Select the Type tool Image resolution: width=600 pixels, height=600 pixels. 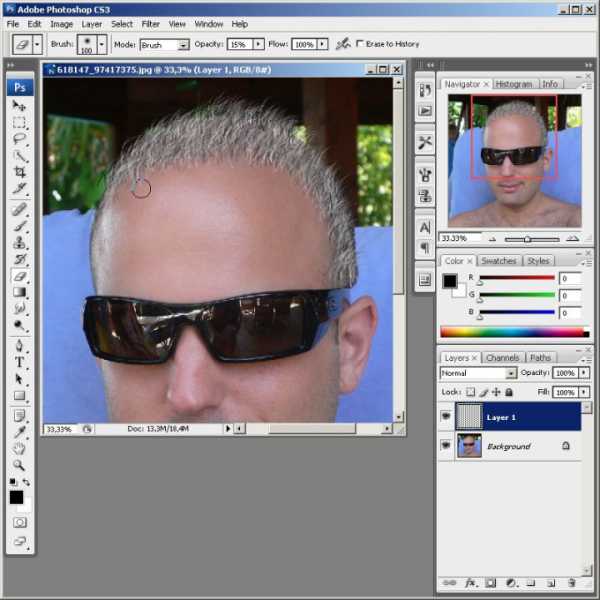19,362
